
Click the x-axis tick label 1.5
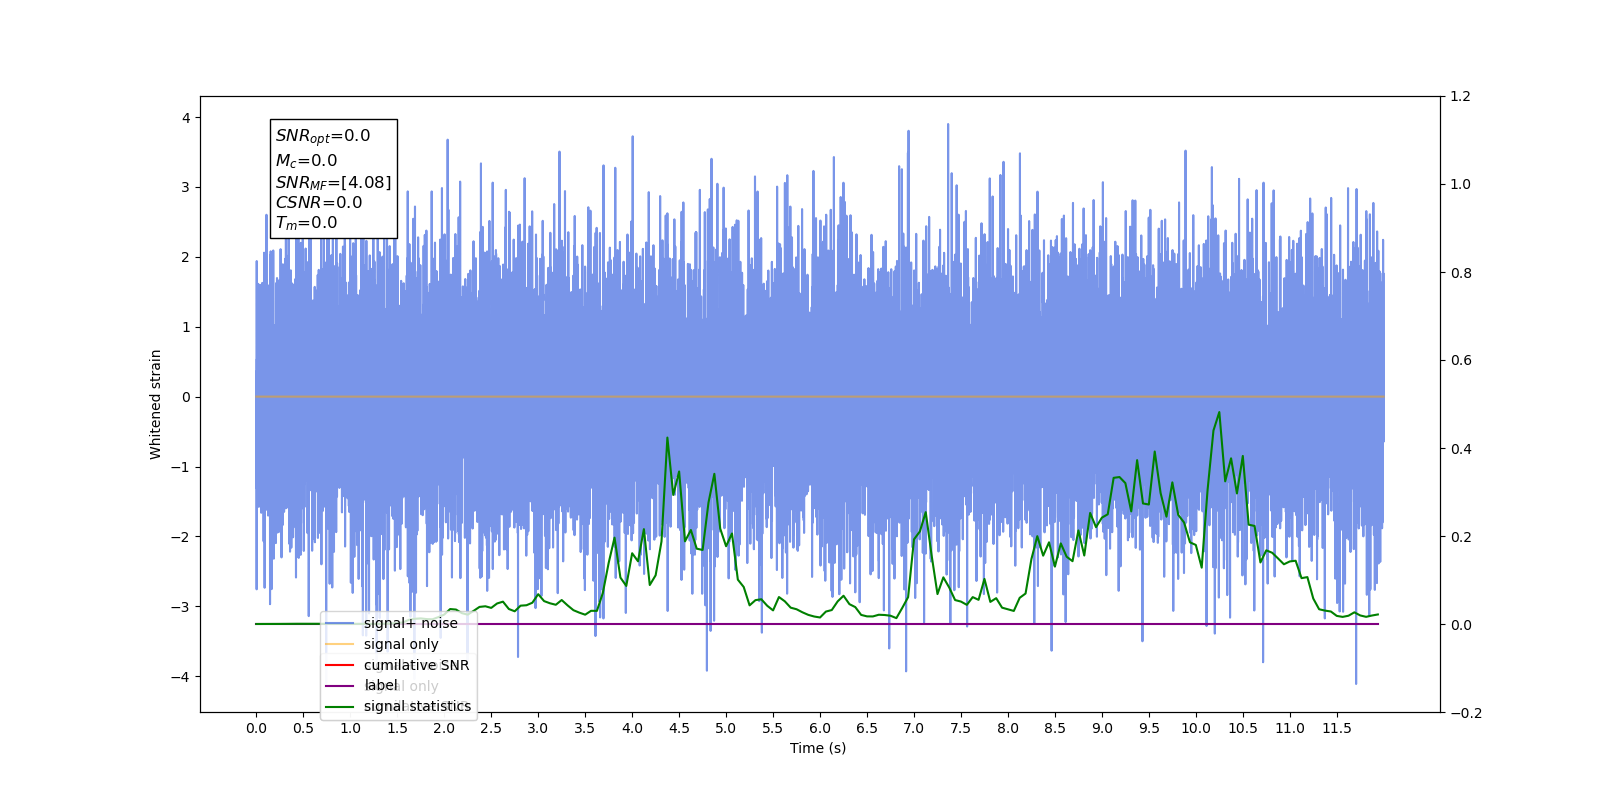pos(397,728)
